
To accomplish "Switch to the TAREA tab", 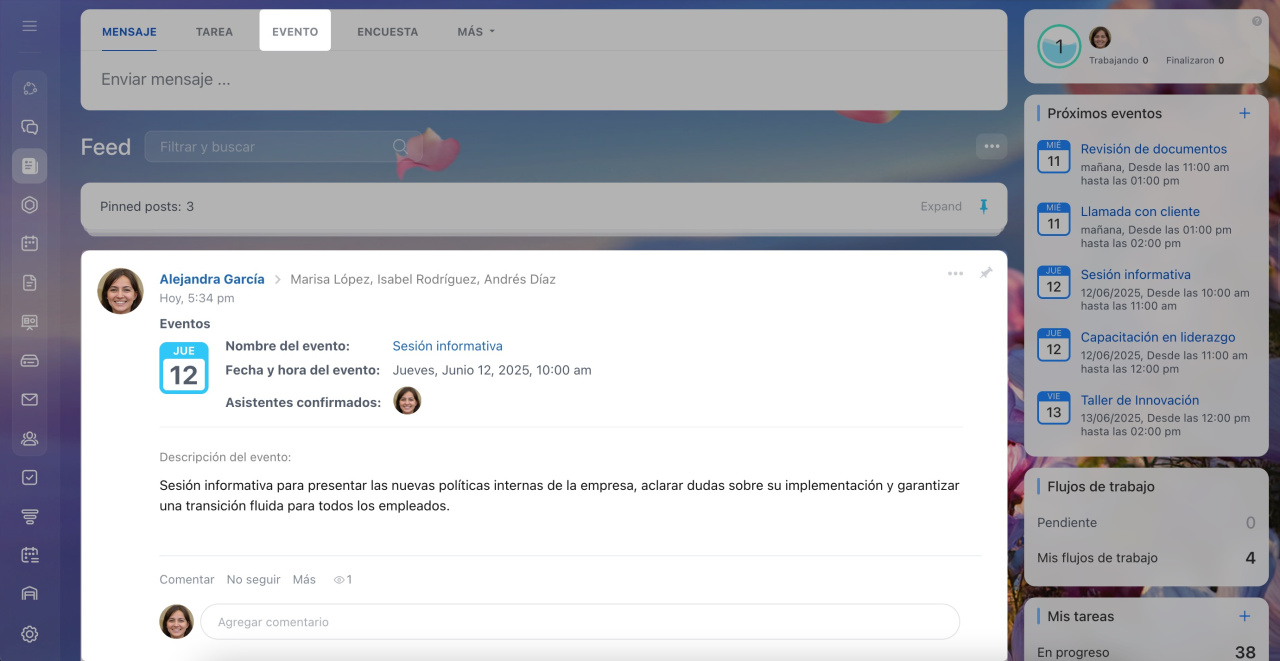I will (214, 32).
